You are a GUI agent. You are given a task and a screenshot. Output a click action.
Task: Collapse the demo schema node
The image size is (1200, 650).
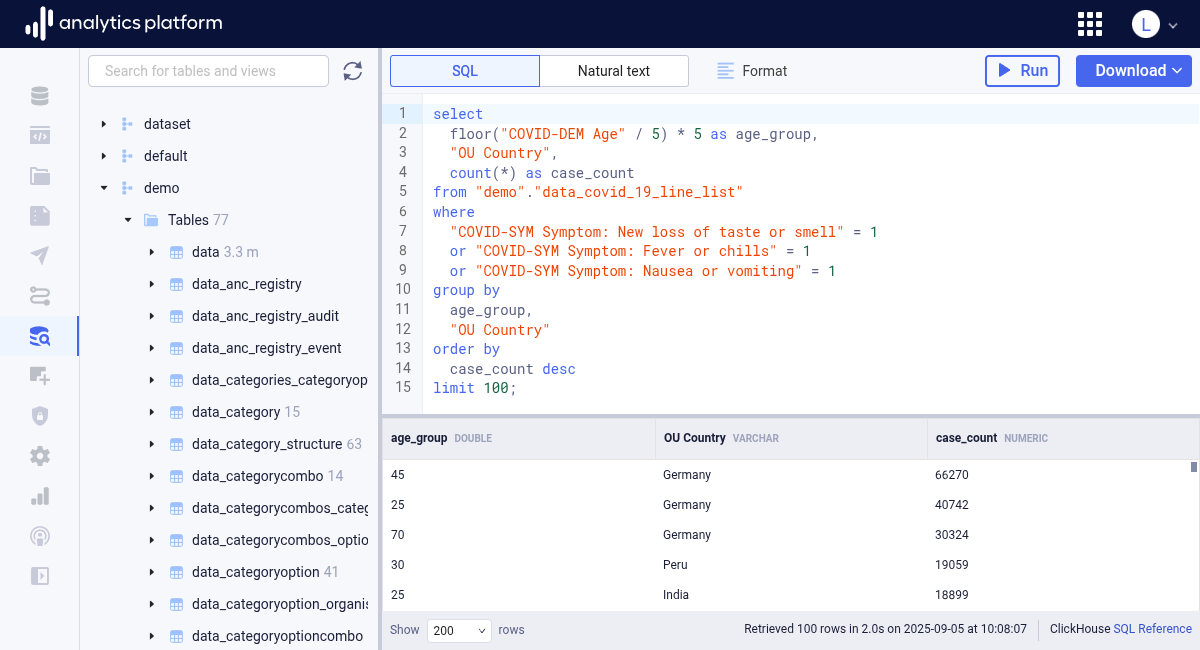click(103, 188)
